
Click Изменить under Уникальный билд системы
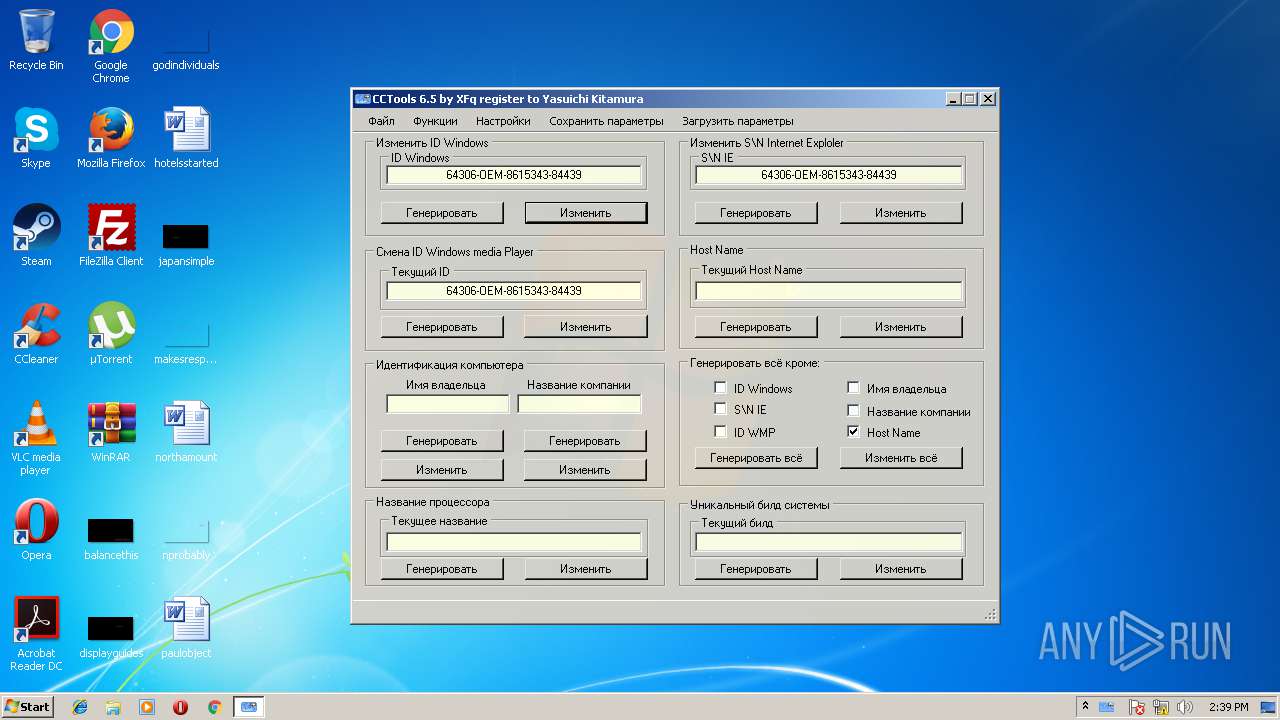901,569
